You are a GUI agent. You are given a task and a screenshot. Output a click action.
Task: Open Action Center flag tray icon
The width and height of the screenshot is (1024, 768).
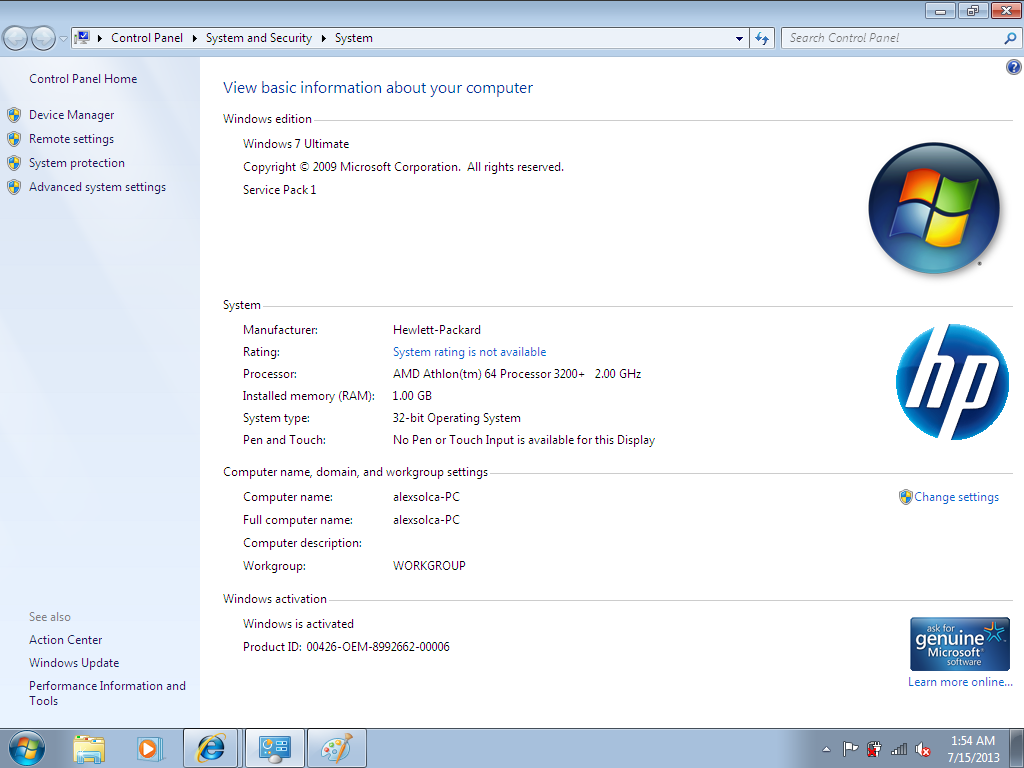[850, 749]
